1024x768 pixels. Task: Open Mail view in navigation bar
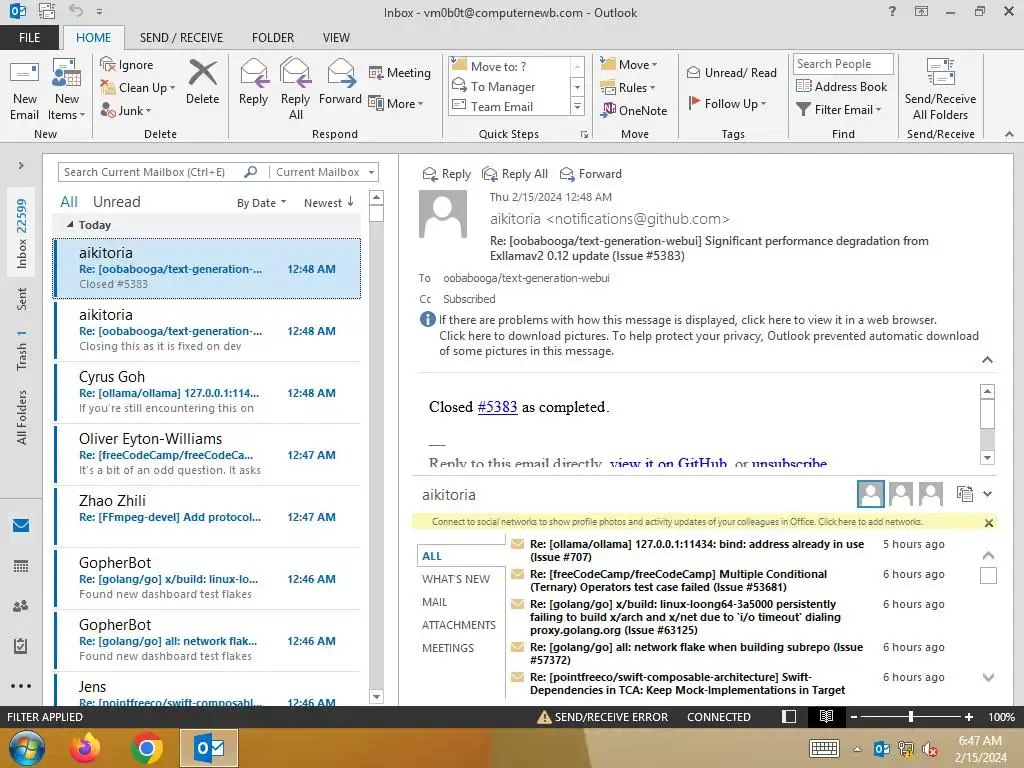[x=21, y=526]
